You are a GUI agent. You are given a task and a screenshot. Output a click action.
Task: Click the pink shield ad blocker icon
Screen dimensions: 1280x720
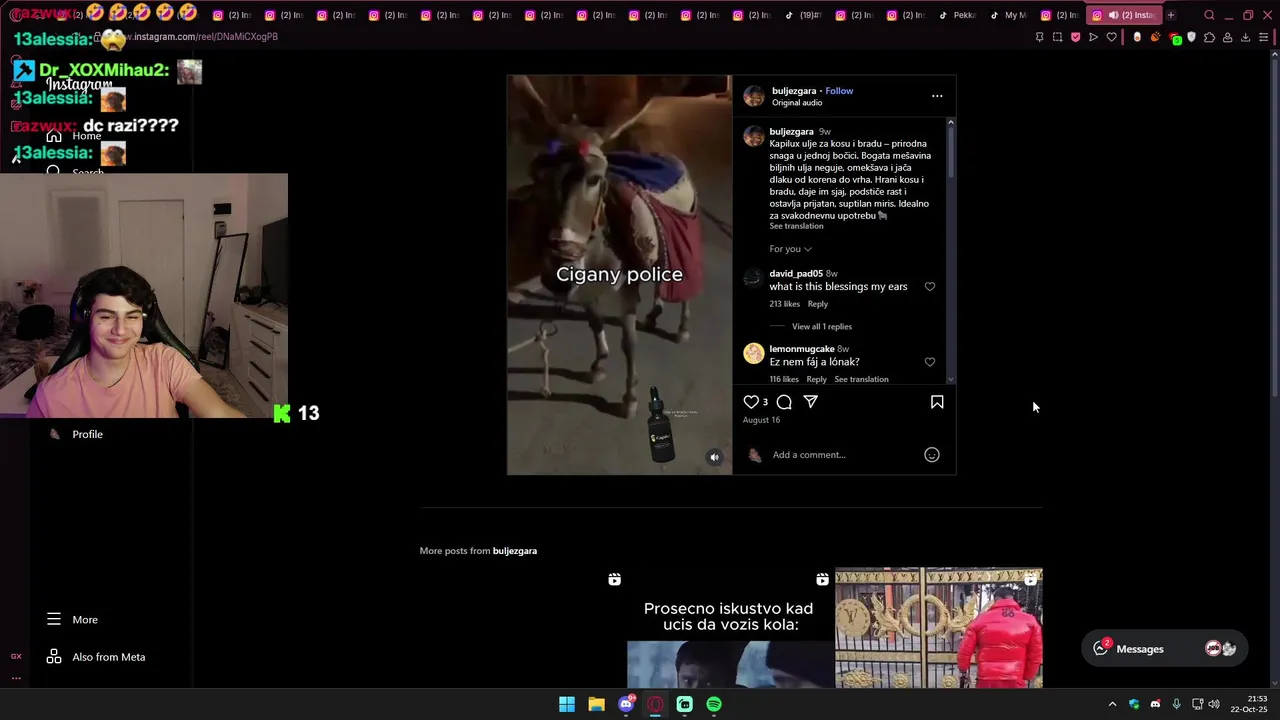1075,37
